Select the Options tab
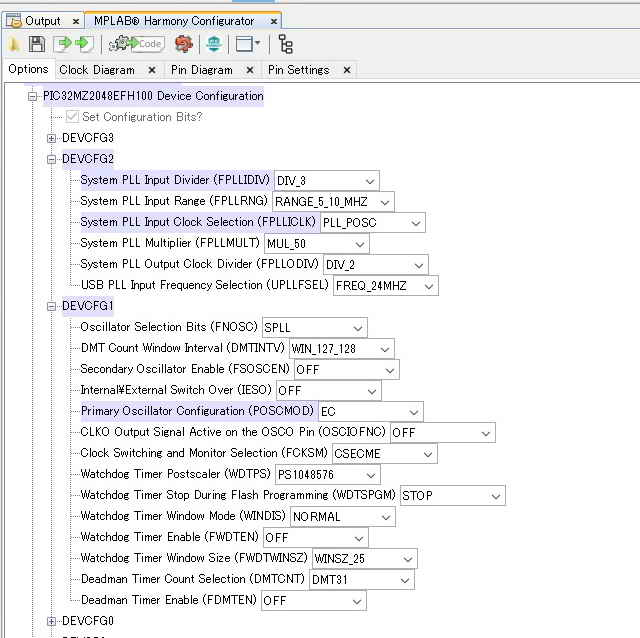Screen dimensions: 640x638 [28, 69]
